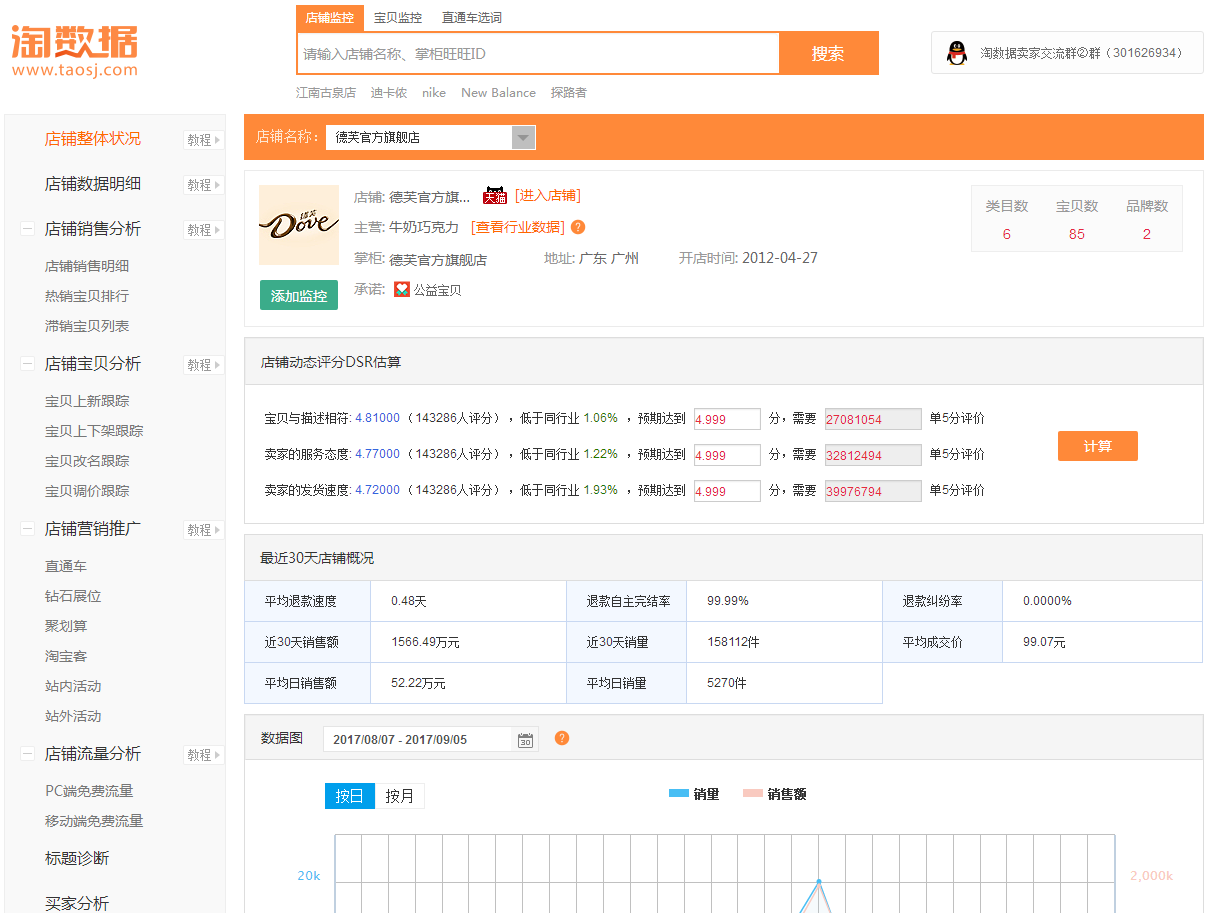Collapse the 店铺流量分析 section
Screen dimensions: 1212x913
tap(27, 754)
